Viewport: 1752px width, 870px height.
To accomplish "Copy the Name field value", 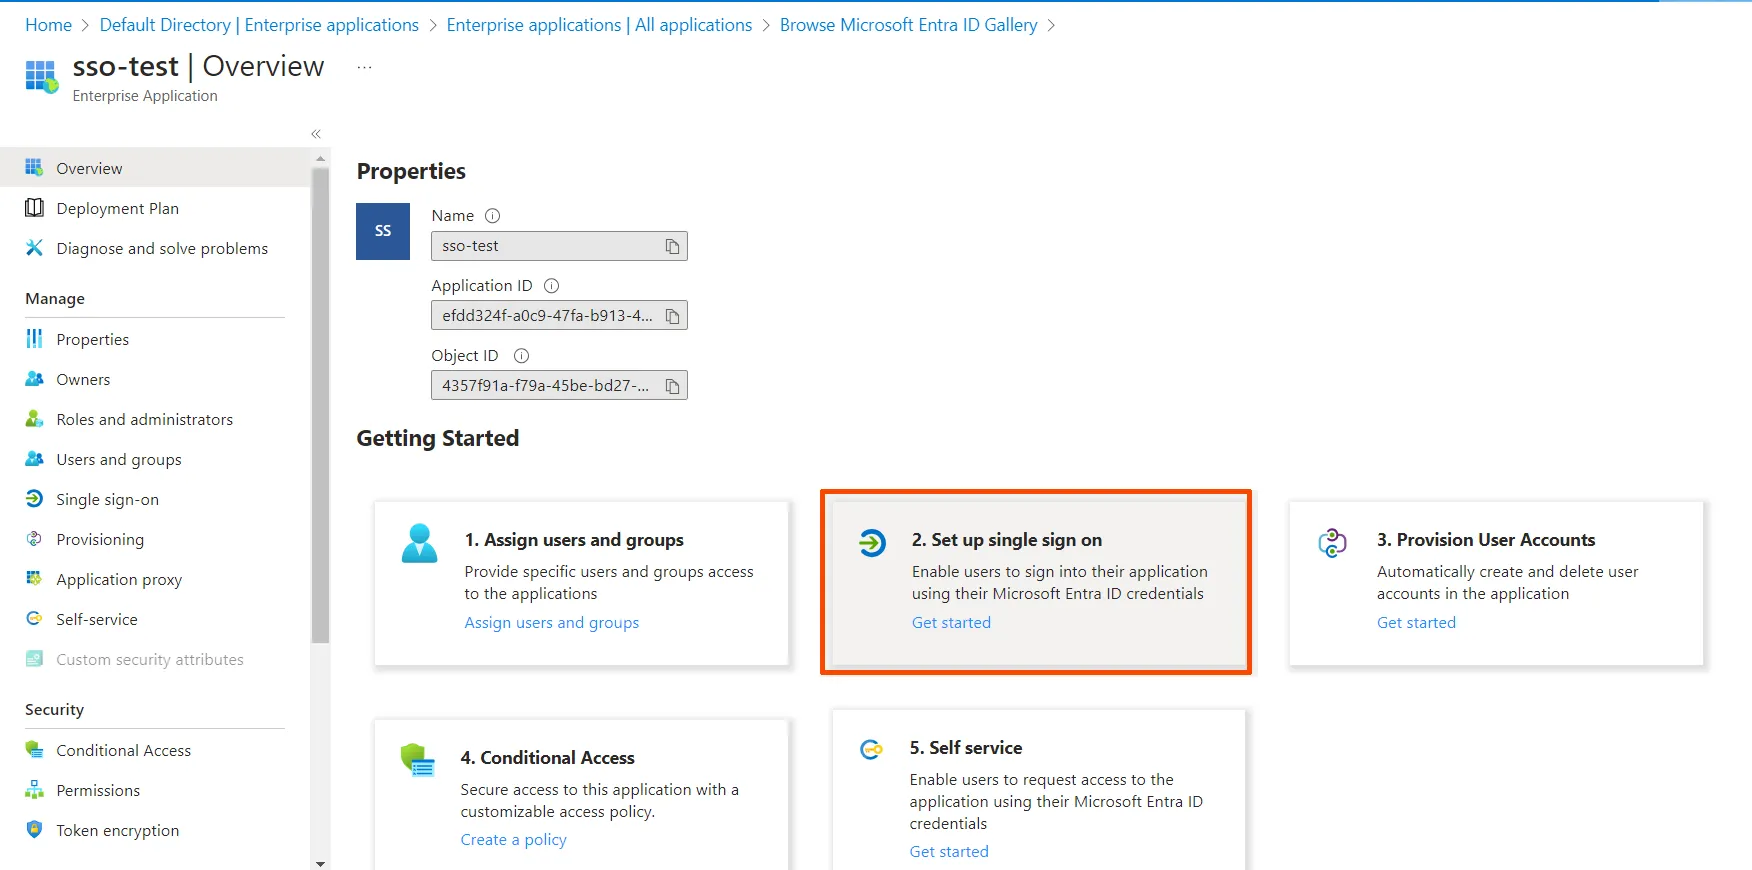I will coord(672,246).
